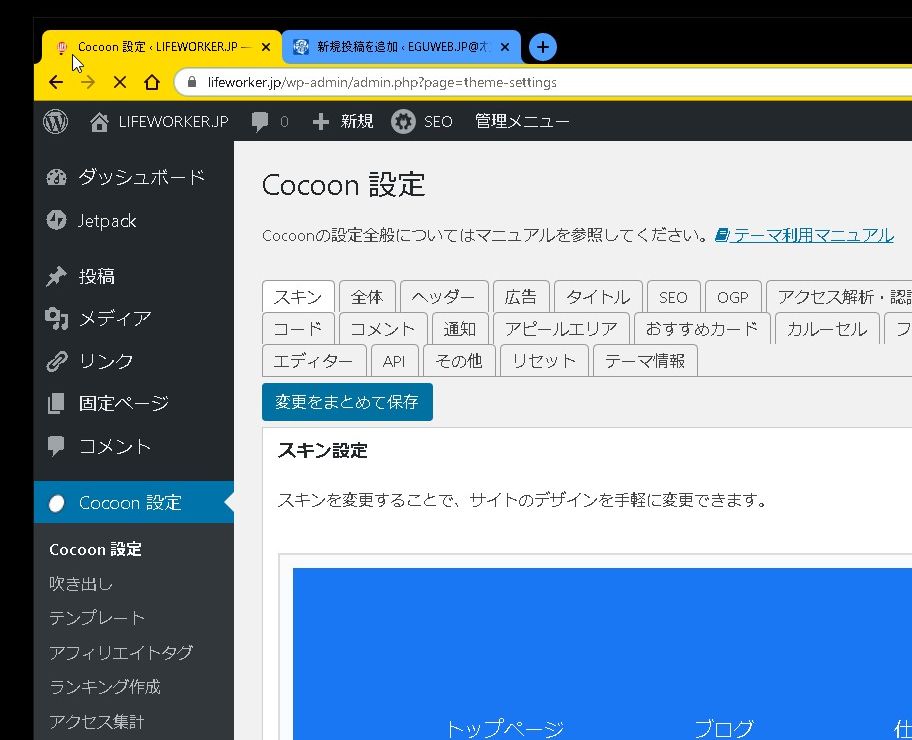Close the Cocoon 設定 browser tab
The height and width of the screenshot is (740, 912).
[266, 47]
